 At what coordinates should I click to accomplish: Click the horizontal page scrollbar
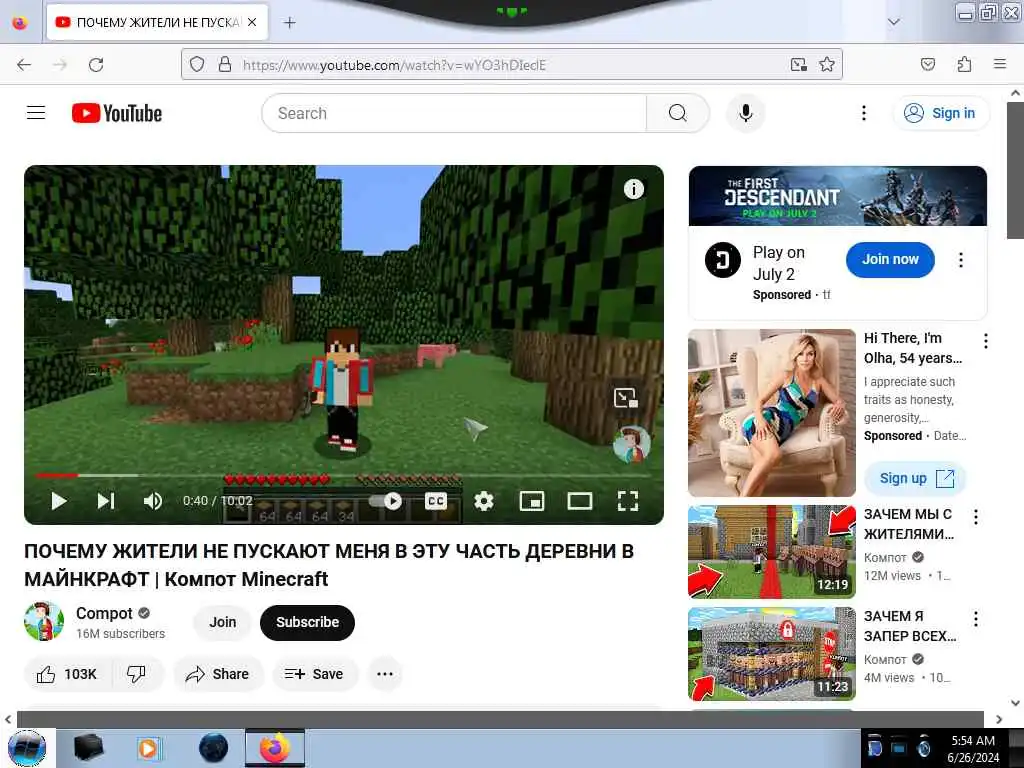pyautogui.click(x=500, y=719)
